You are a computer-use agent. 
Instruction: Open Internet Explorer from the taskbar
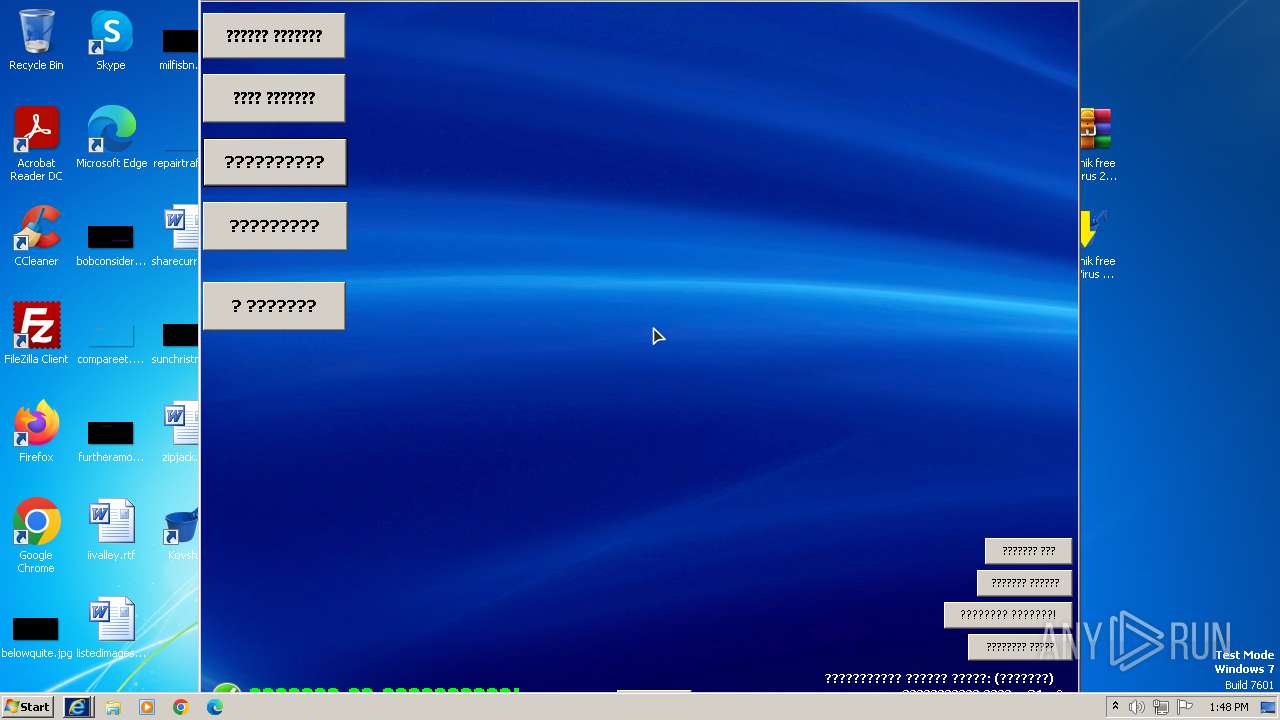[x=77, y=707]
